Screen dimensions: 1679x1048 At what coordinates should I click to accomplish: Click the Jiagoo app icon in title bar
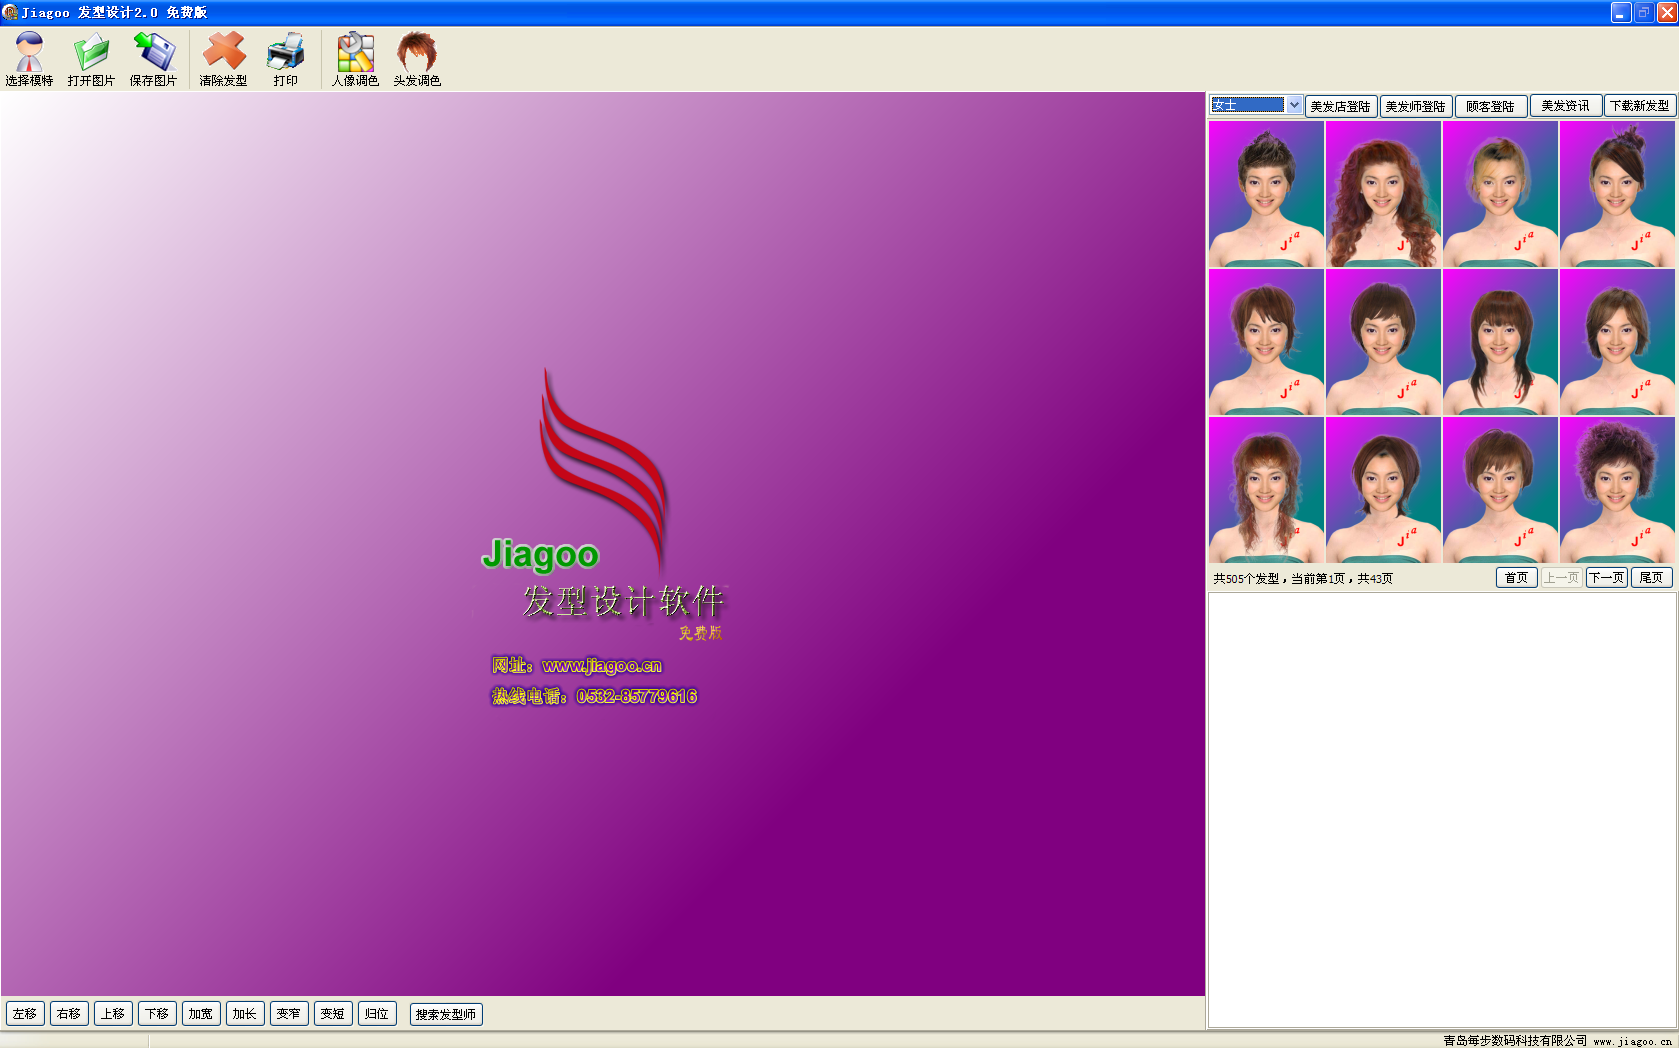(10, 12)
